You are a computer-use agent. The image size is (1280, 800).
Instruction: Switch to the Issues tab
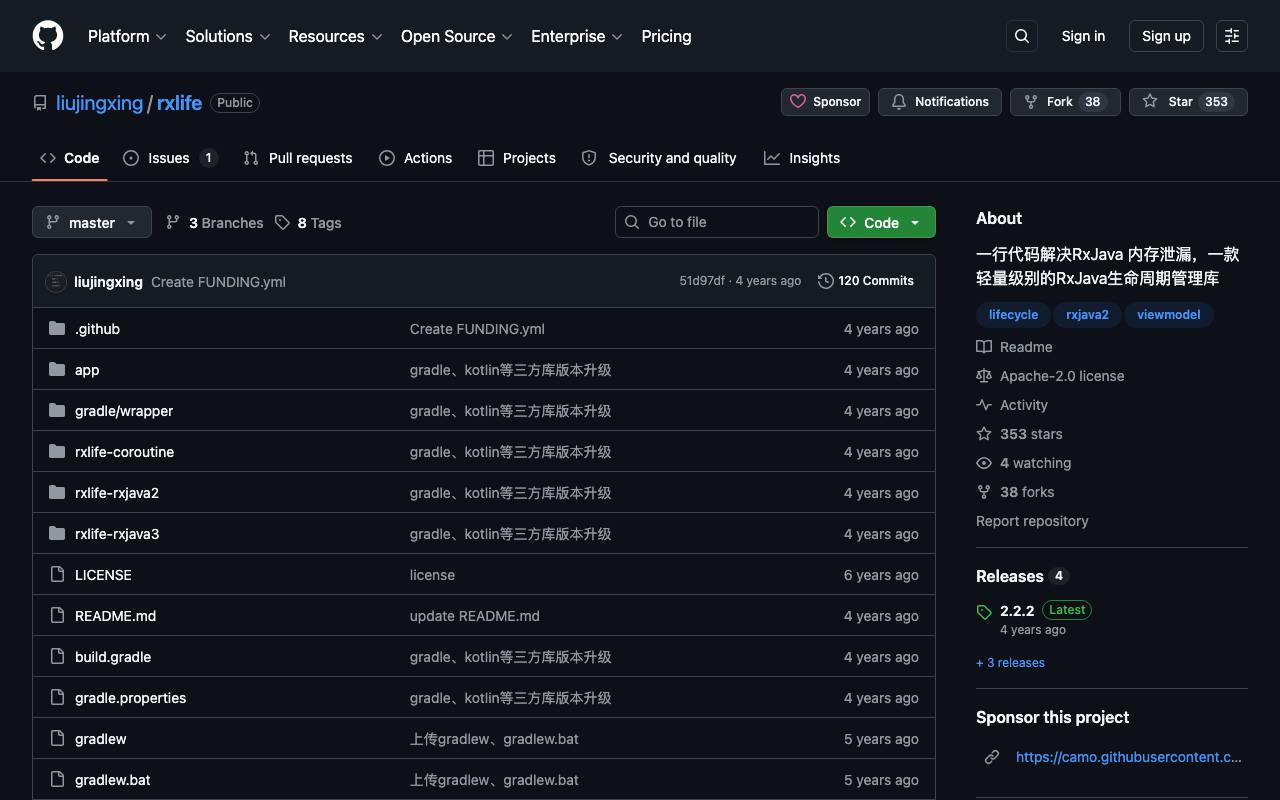(170, 158)
